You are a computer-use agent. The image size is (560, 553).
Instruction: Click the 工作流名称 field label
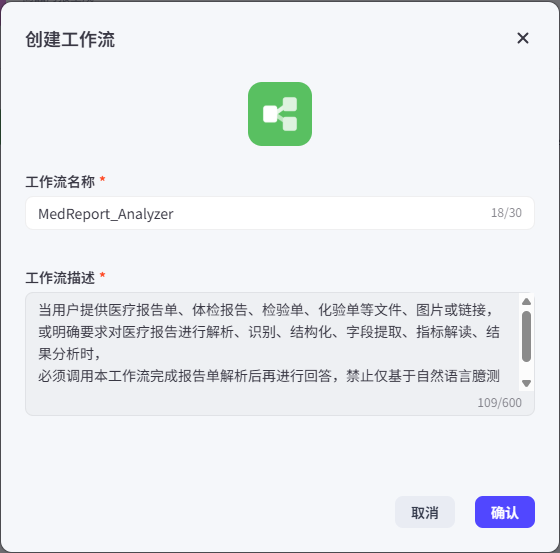point(60,181)
